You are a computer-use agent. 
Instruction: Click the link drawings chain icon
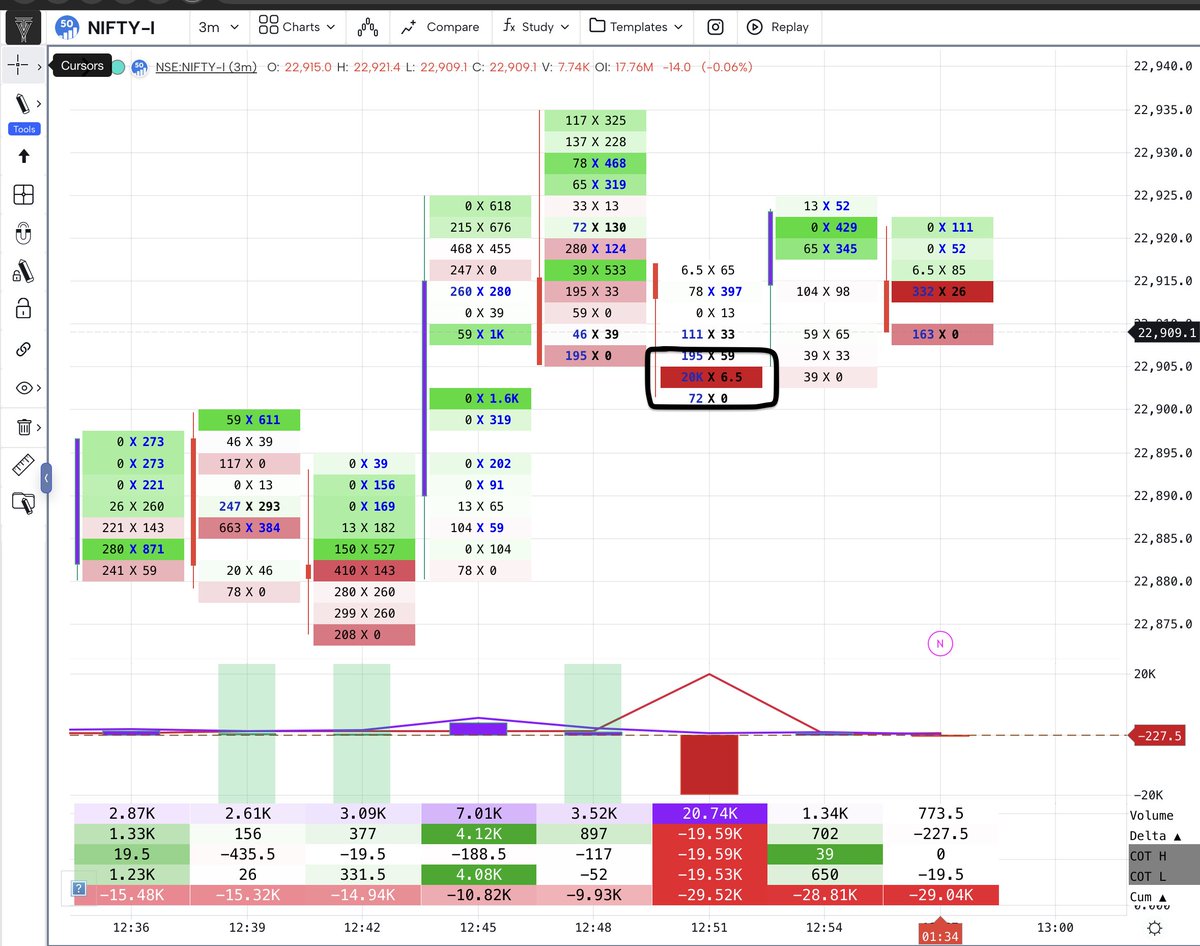(x=24, y=349)
